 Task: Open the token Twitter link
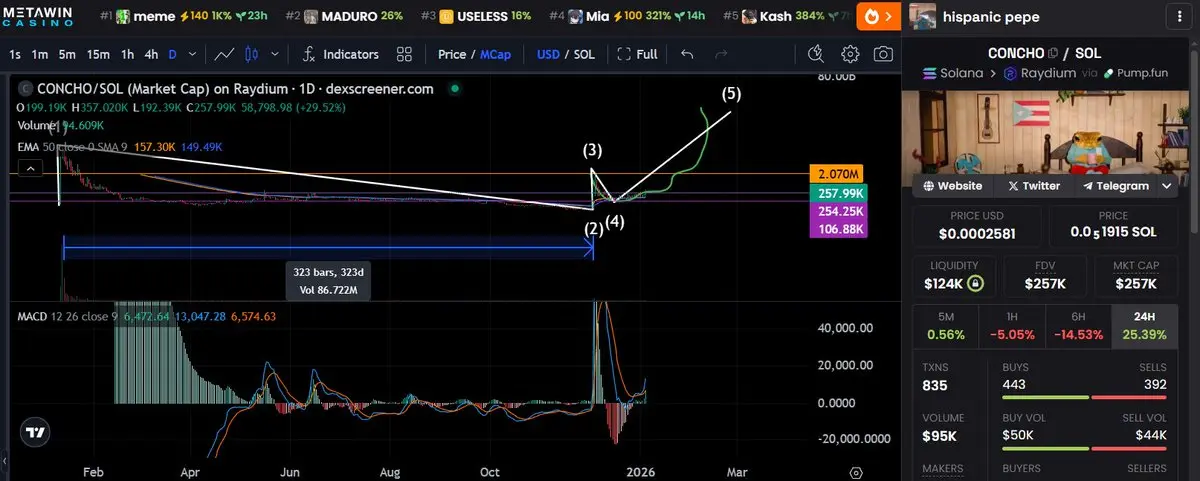click(1033, 186)
